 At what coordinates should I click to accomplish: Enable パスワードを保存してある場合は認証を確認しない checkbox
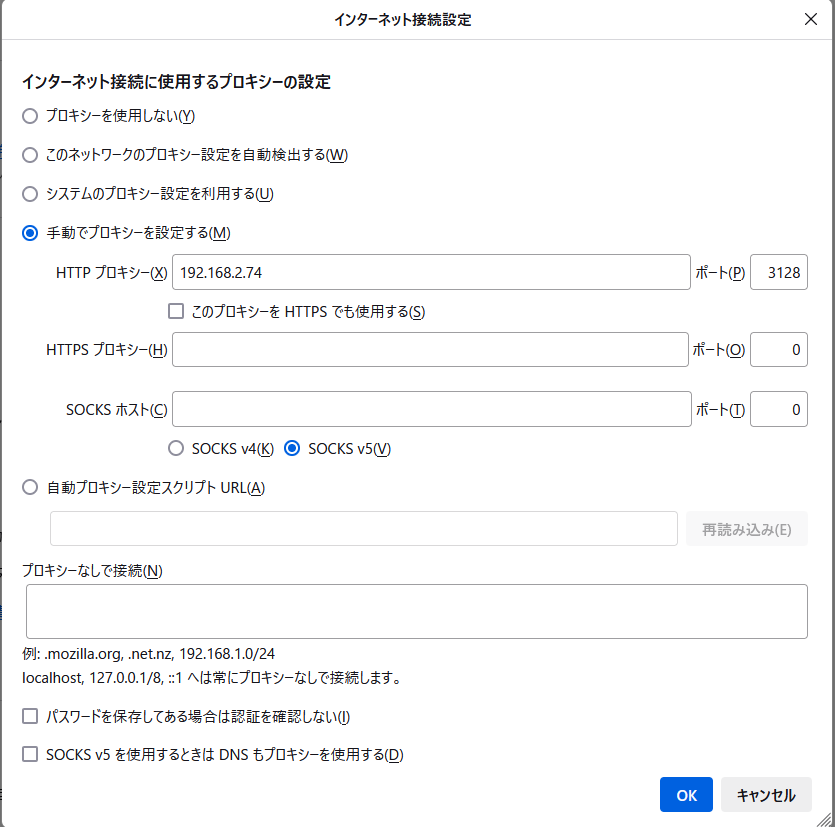[30, 716]
